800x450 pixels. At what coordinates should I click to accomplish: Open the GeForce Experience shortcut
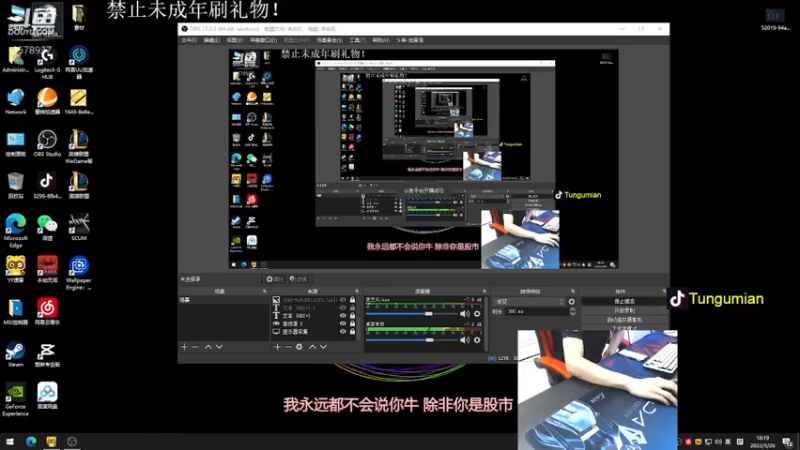coord(15,399)
